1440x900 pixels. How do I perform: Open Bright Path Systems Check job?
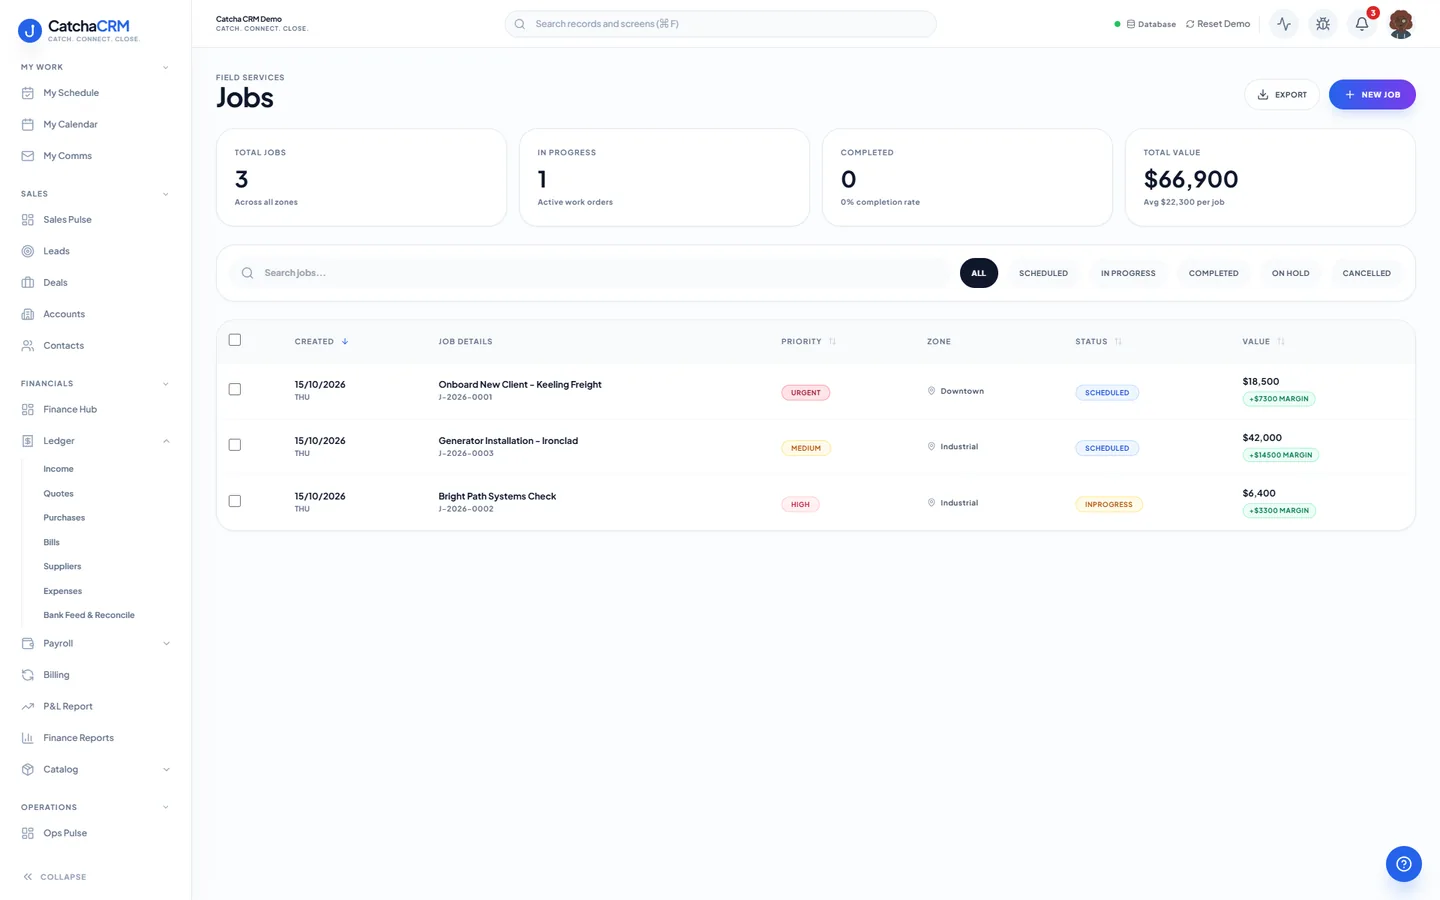[x=497, y=497]
